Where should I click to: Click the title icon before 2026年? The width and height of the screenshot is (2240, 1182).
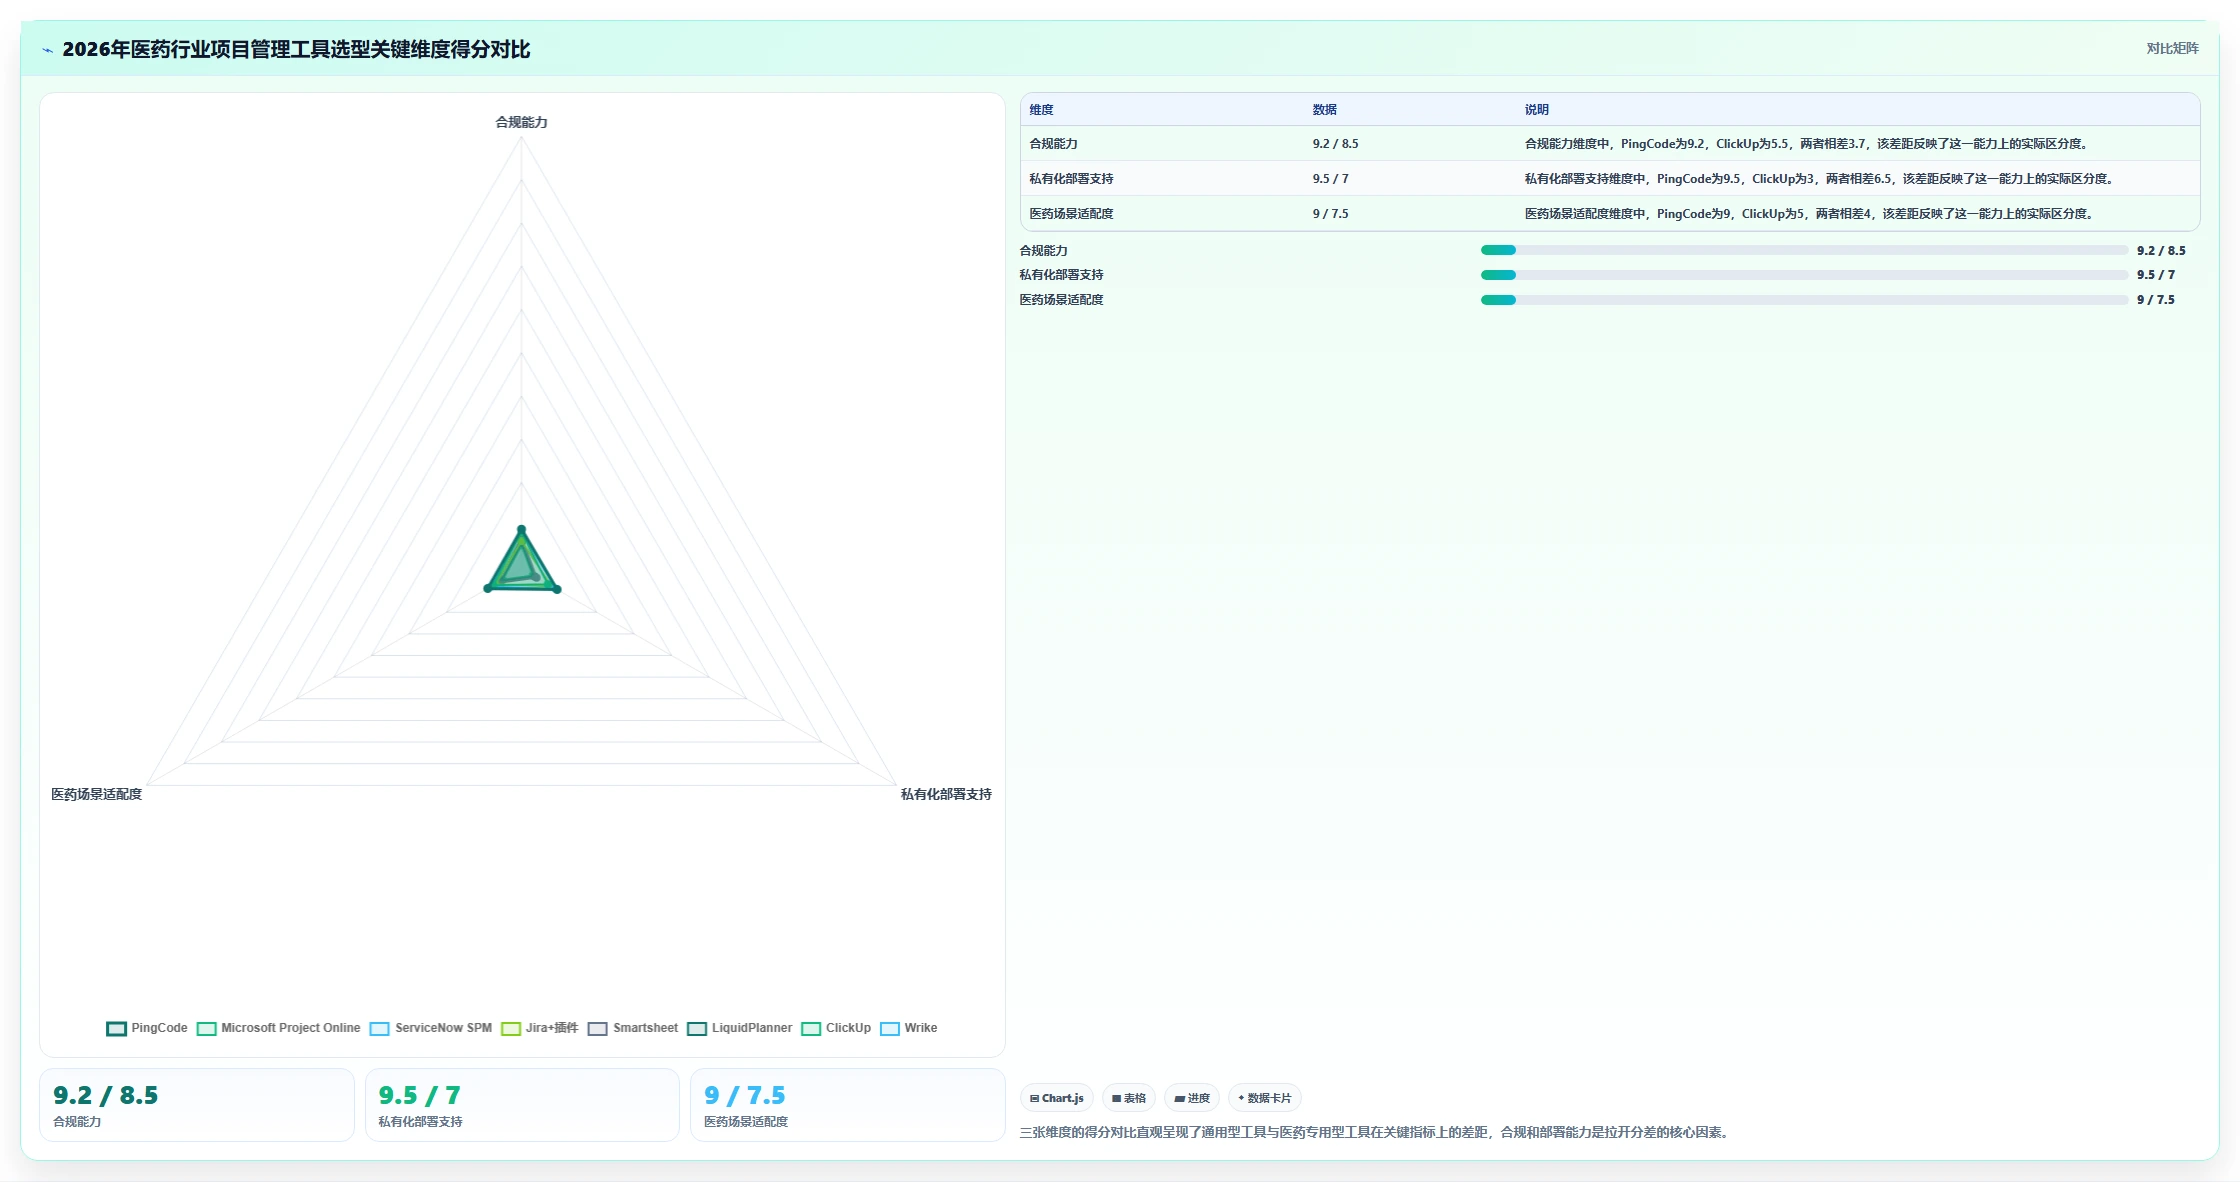point(47,50)
